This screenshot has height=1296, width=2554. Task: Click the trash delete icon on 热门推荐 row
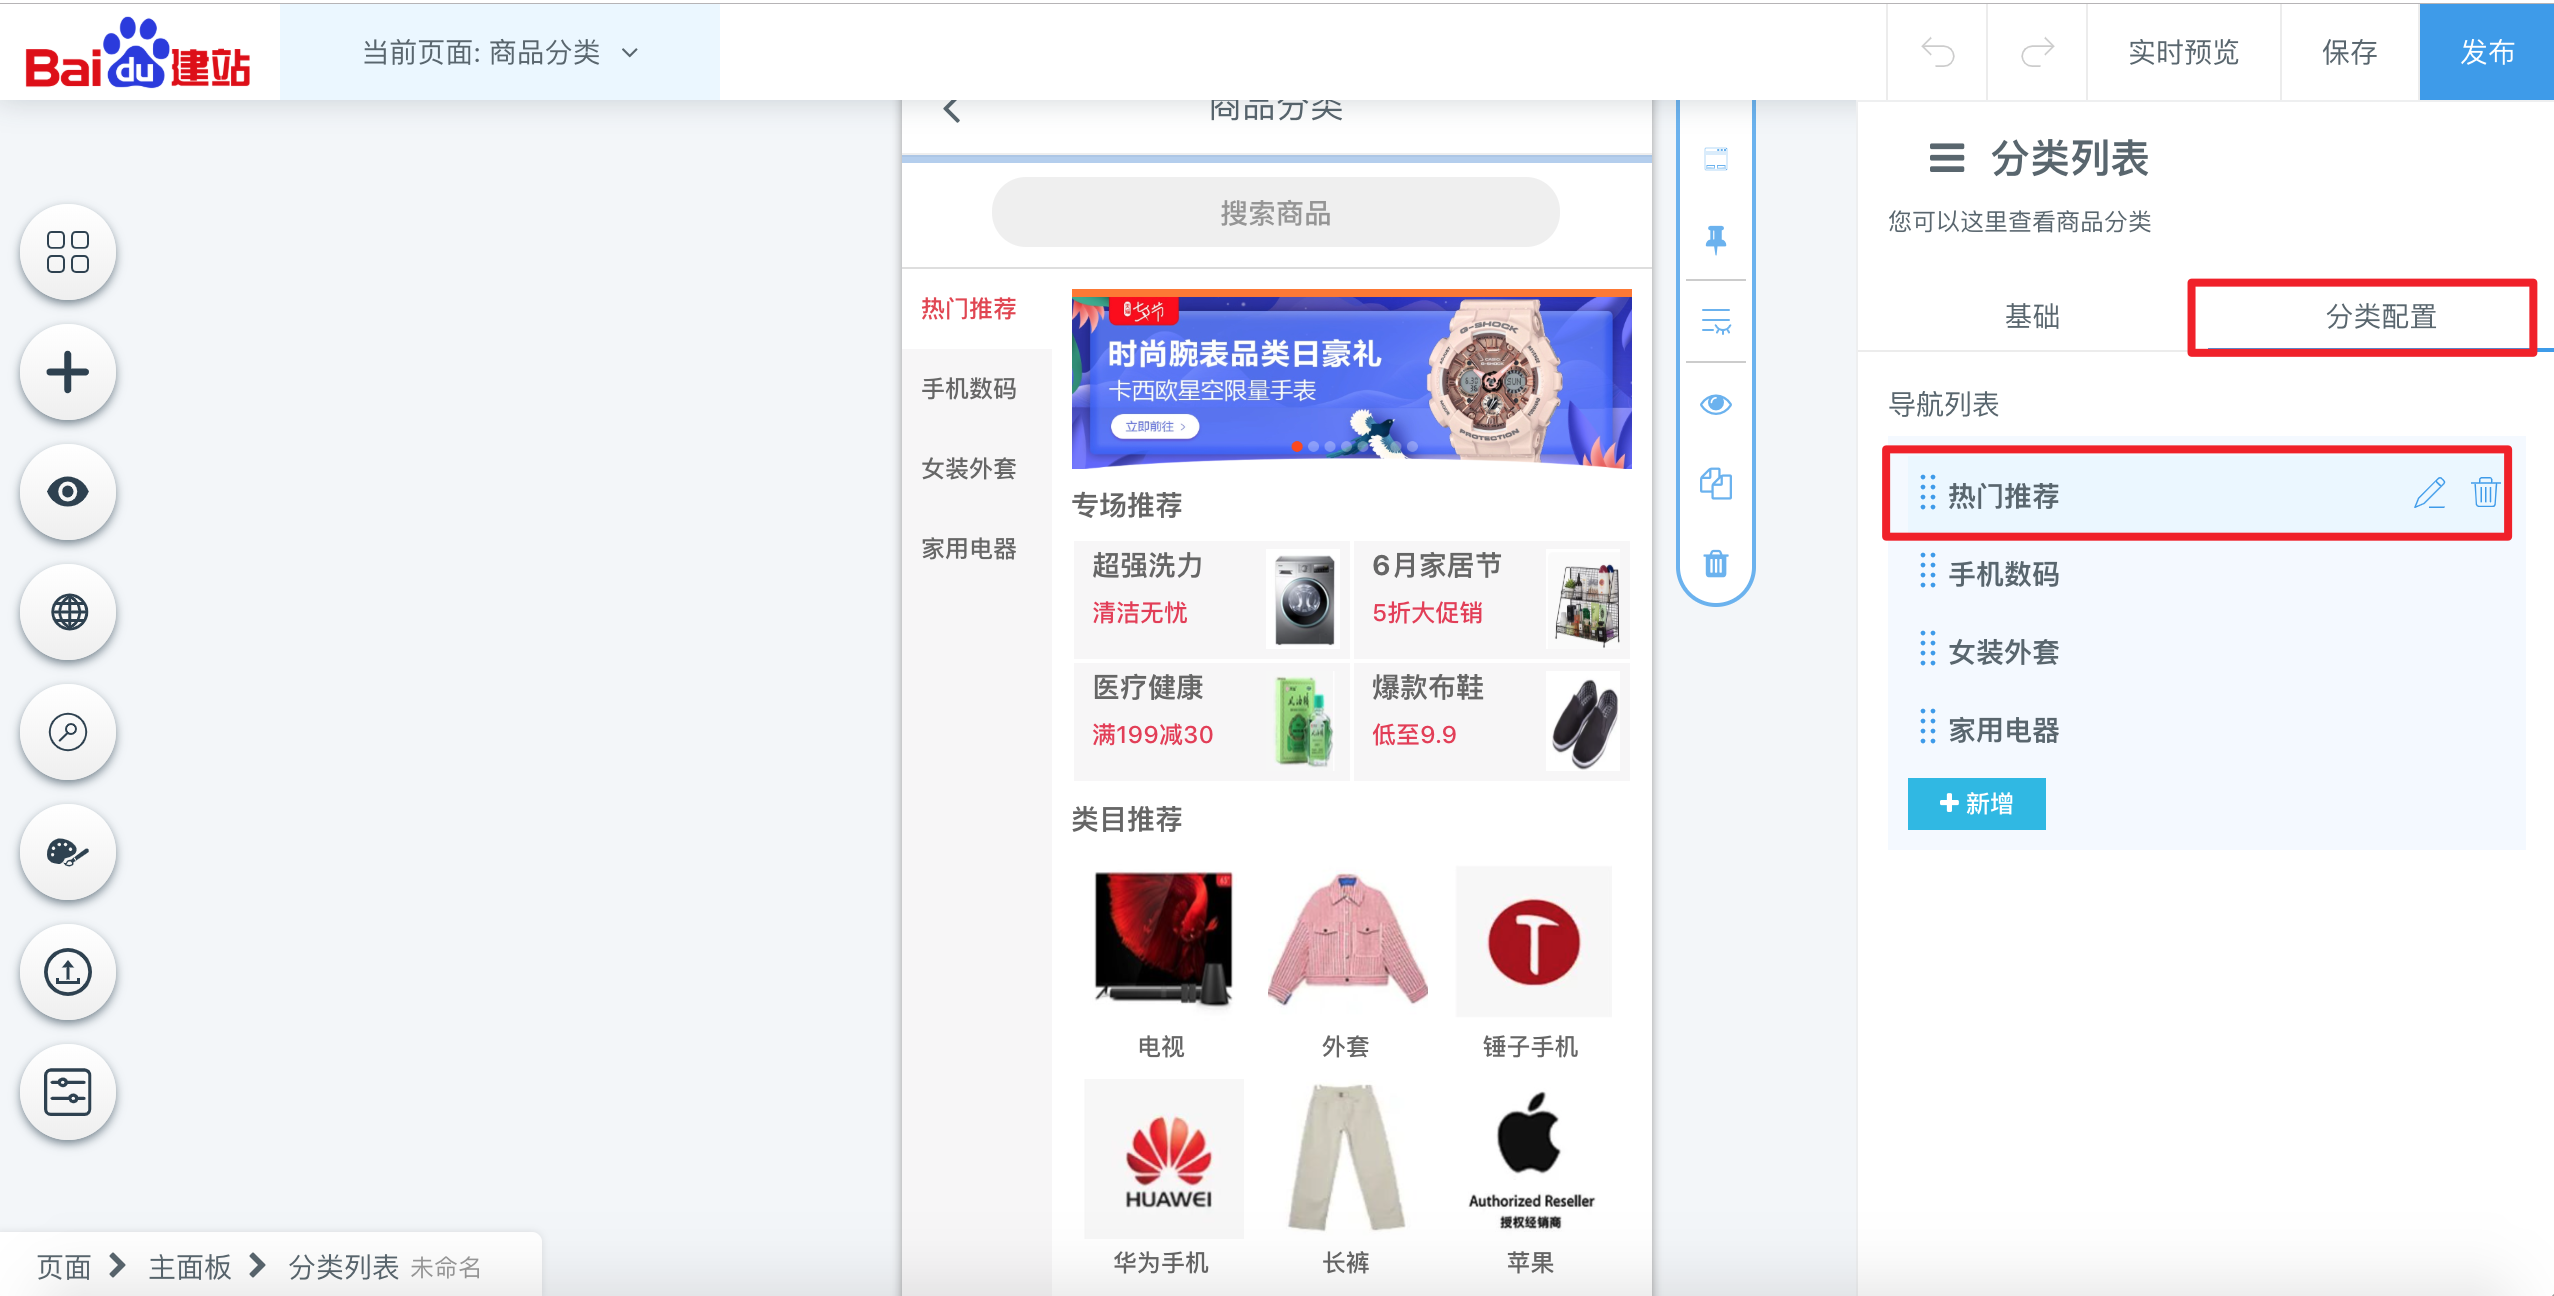2485,493
